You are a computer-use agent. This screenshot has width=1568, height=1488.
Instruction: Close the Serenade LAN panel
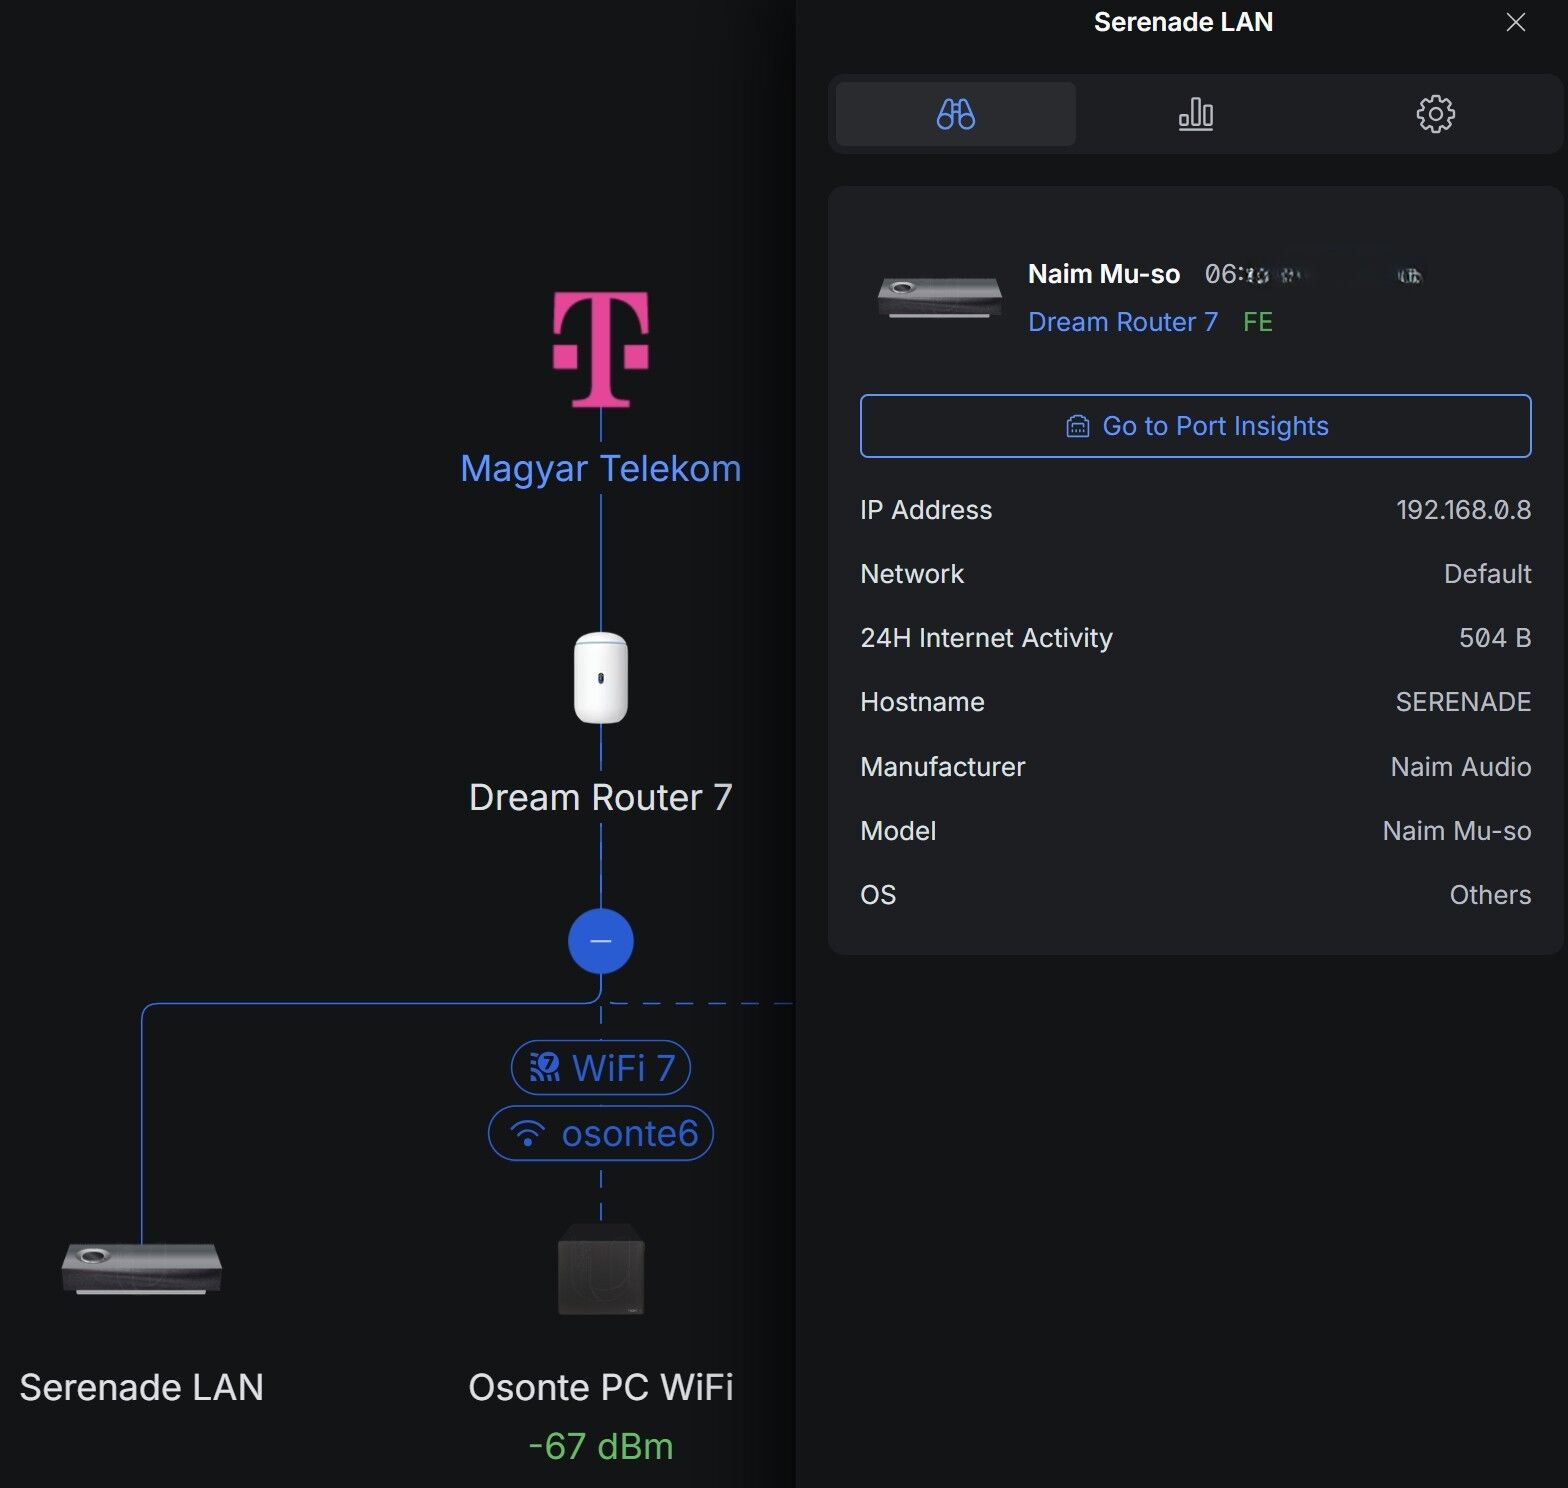point(1515,22)
